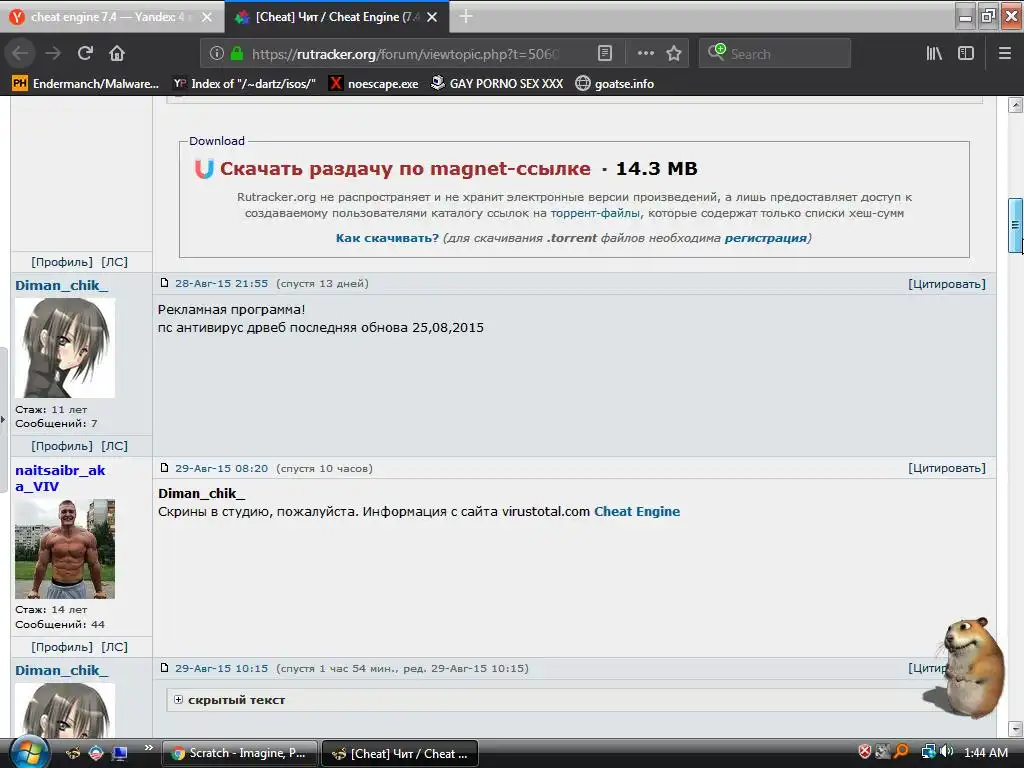Screen dimensions: 1024x768
Task: Click username naitsaibr_aka_VIV
Action: (x=60, y=478)
